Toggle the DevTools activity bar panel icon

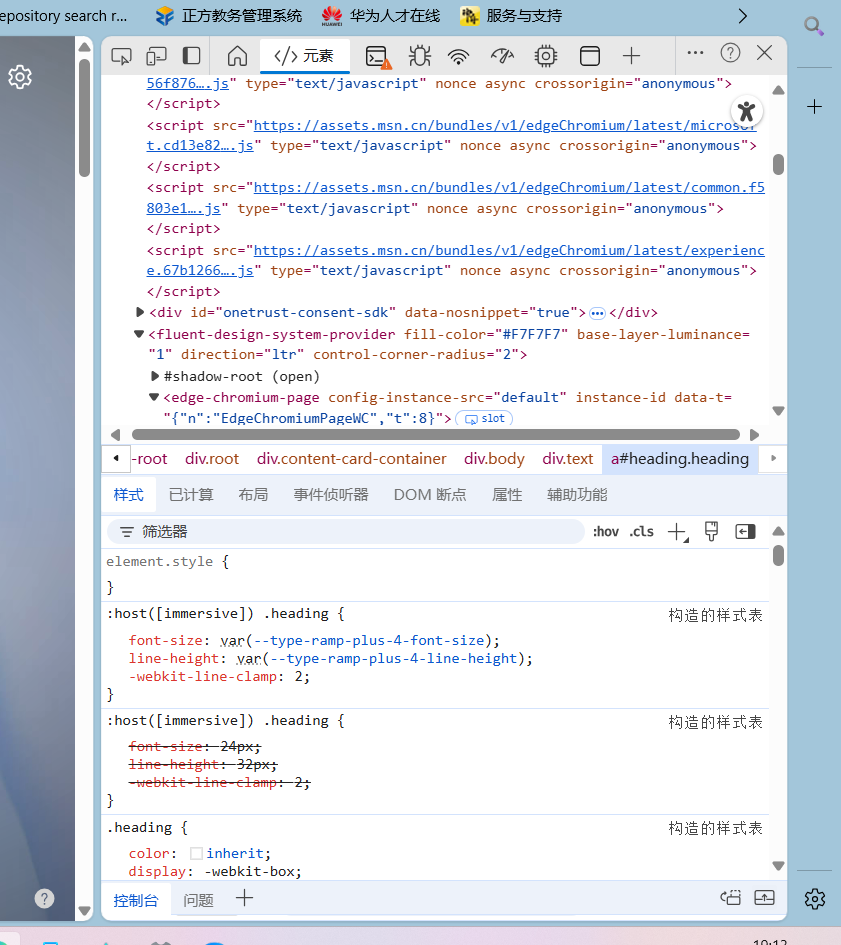[191, 56]
